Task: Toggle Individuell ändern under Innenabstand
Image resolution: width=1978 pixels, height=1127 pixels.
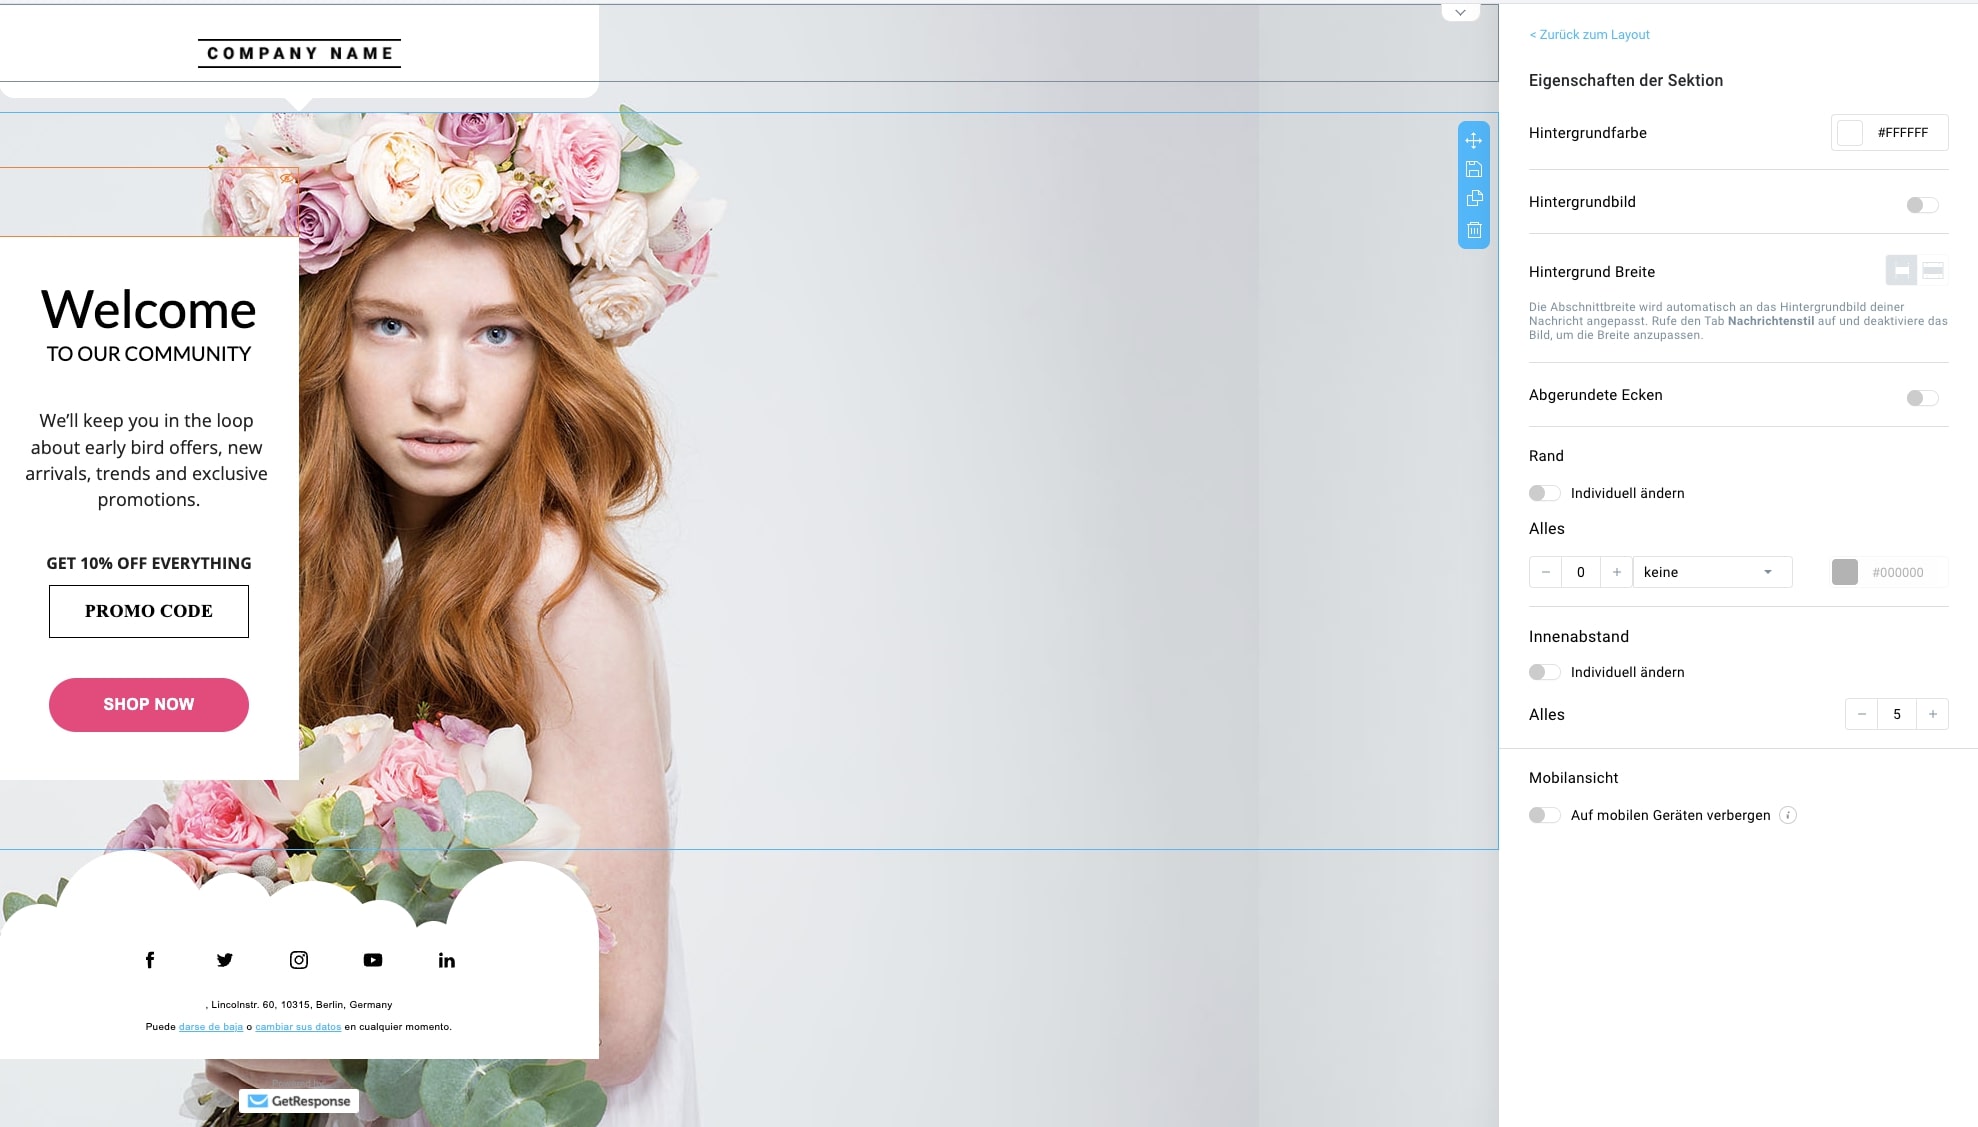Action: [x=1544, y=672]
